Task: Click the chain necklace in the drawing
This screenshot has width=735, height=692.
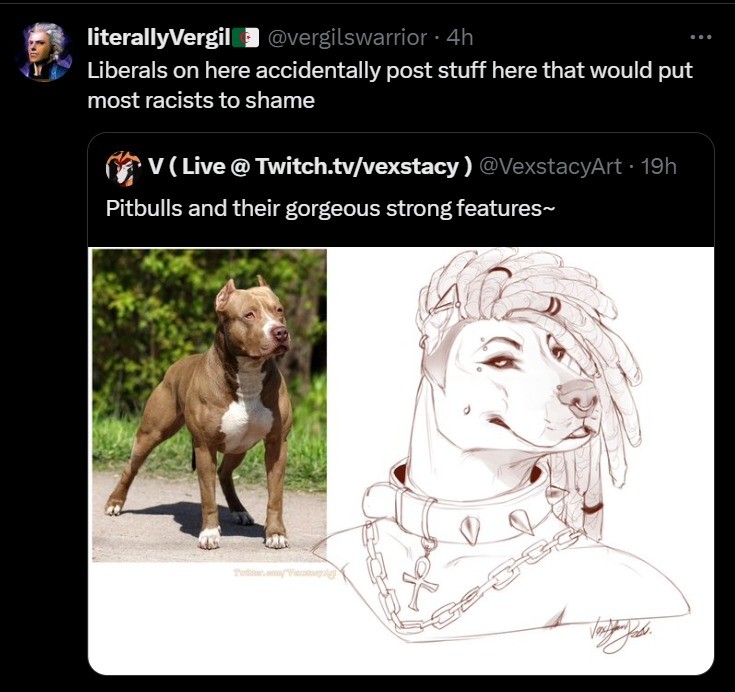Action: [x=480, y=578]
